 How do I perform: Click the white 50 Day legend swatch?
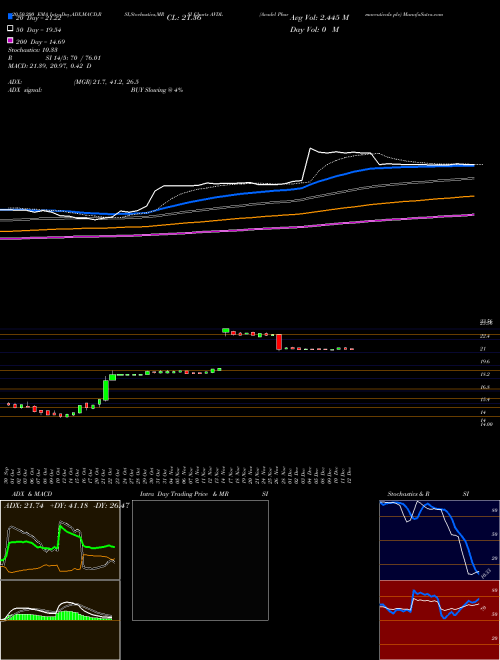click(10, 29)
